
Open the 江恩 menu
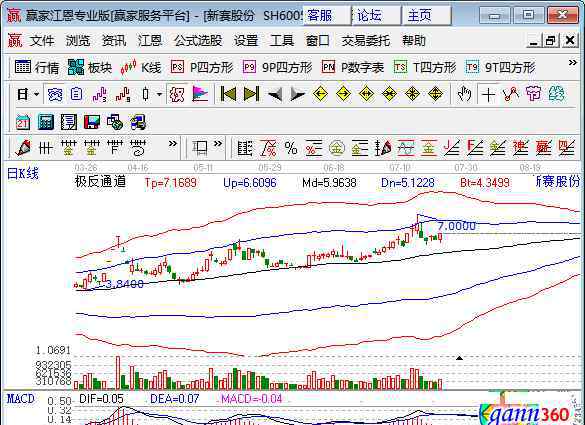point(150,40)
